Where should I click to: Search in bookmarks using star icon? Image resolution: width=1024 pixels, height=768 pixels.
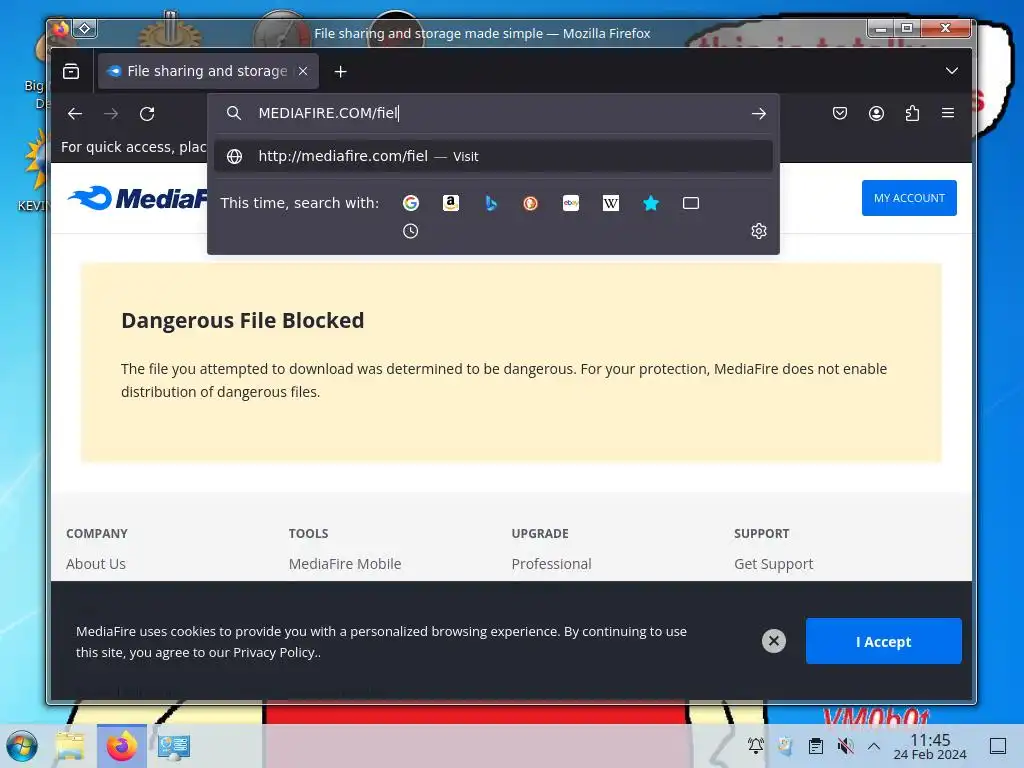pyautogui.click(x=651, y=203)
